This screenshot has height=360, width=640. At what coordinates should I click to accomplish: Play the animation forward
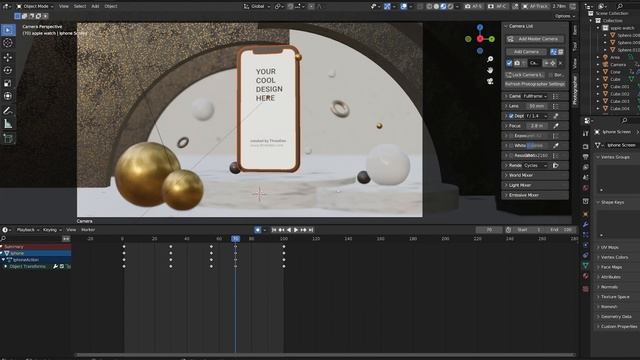click(x=296, y=230)
